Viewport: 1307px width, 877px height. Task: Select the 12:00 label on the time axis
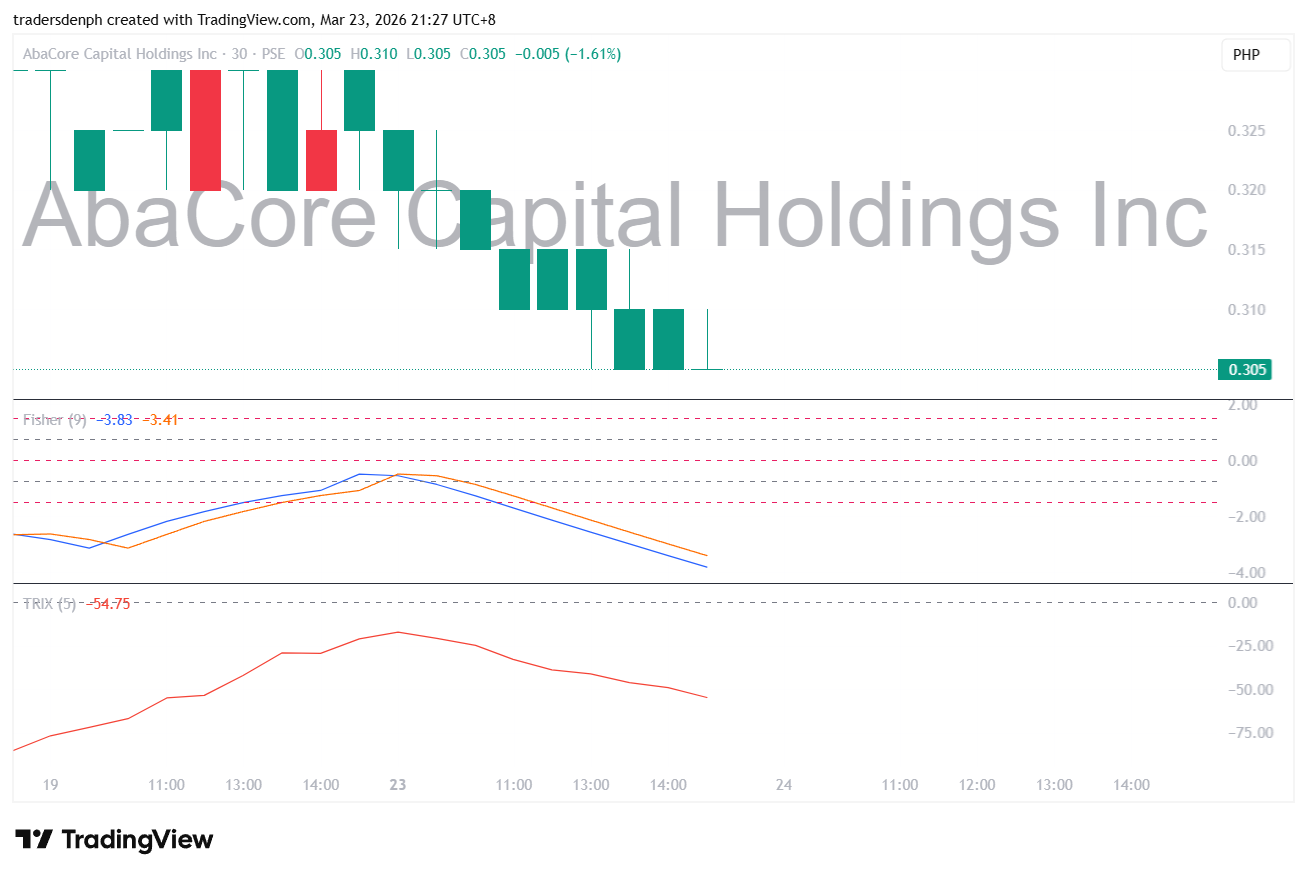tap(977, 785)
